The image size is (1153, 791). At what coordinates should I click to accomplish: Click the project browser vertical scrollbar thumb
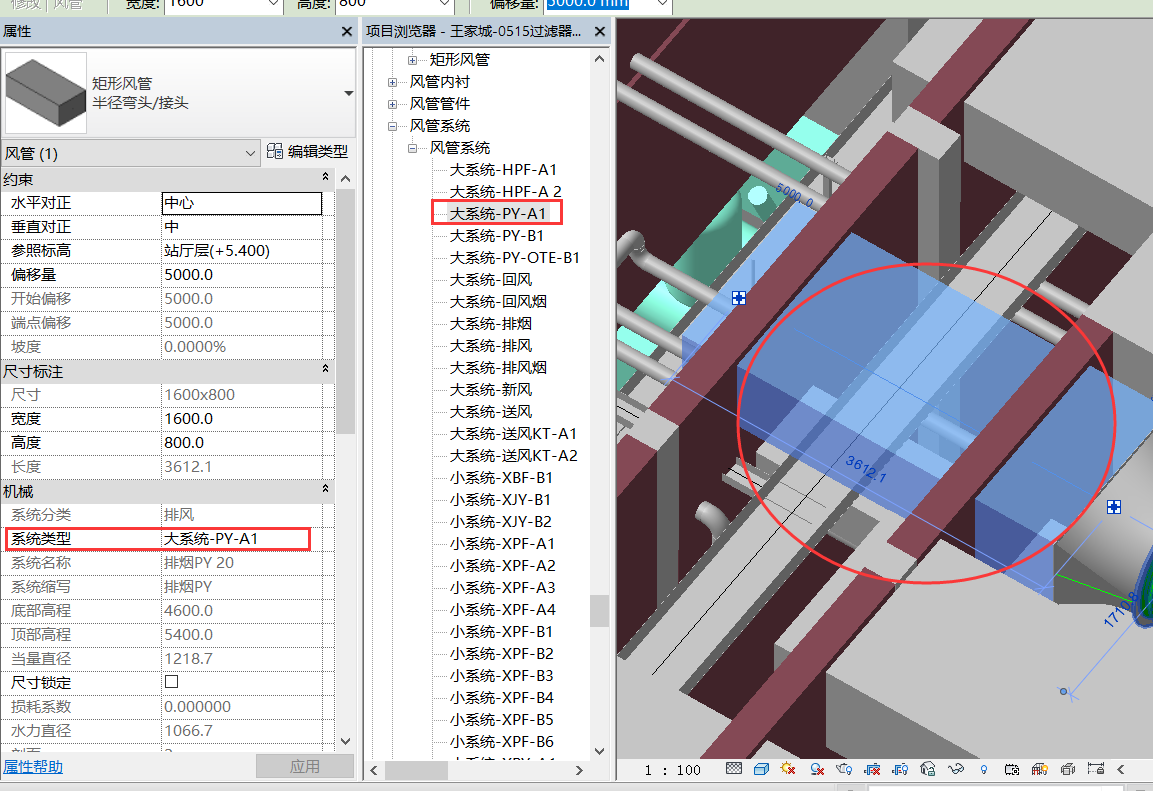pos(599,610)
